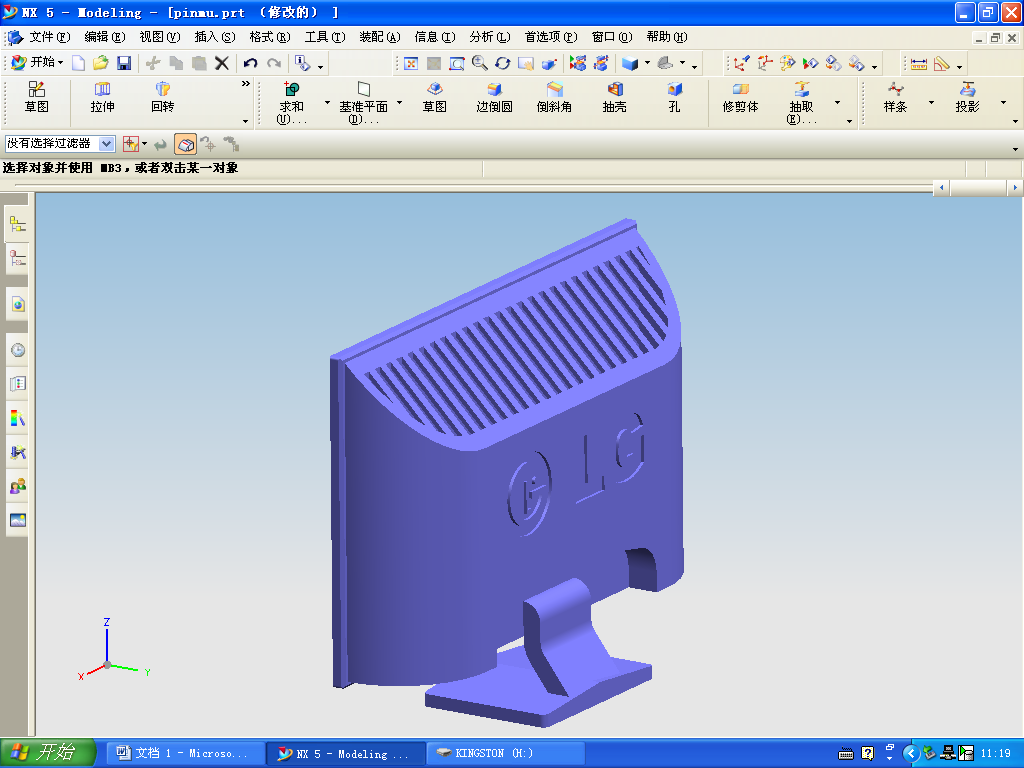Click the Save file icon
1024x768 pixels.
(x=124, y=63)
